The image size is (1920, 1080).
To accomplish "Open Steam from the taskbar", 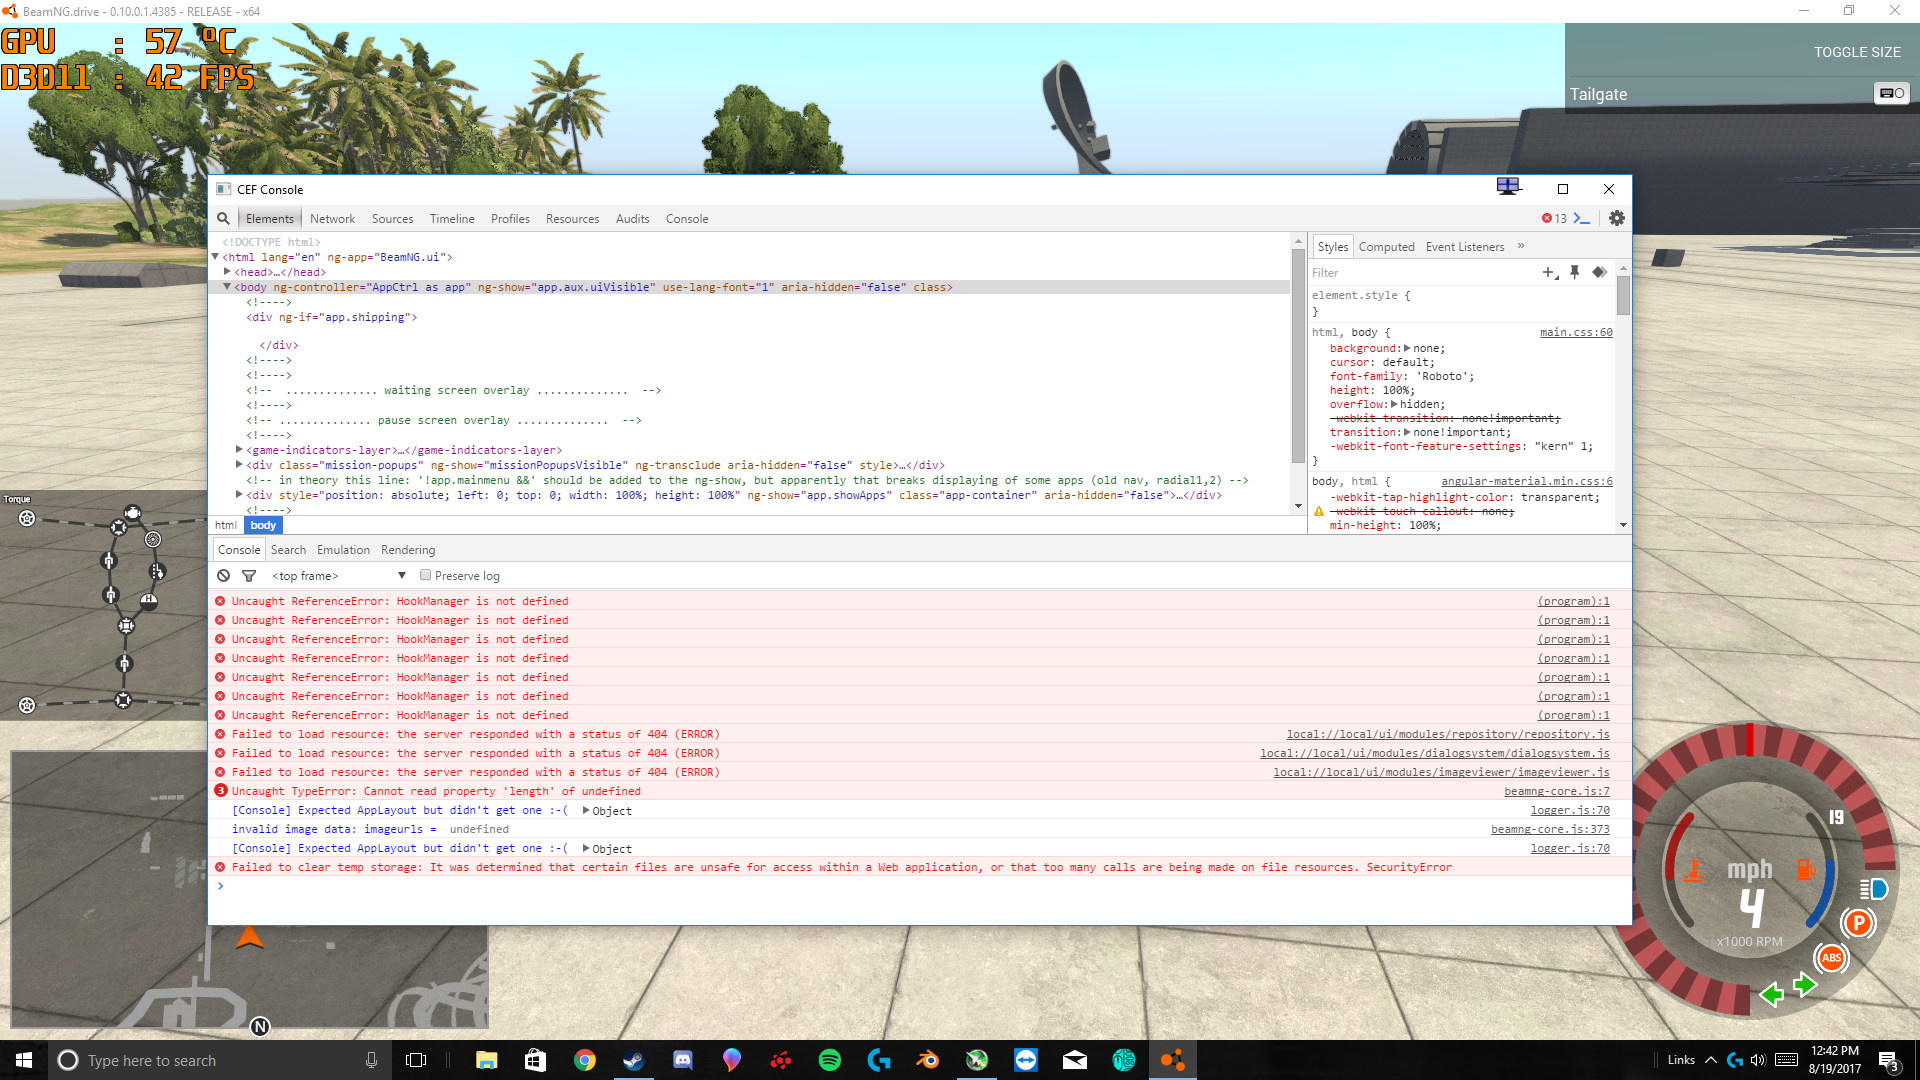I will click(634, 1060).
